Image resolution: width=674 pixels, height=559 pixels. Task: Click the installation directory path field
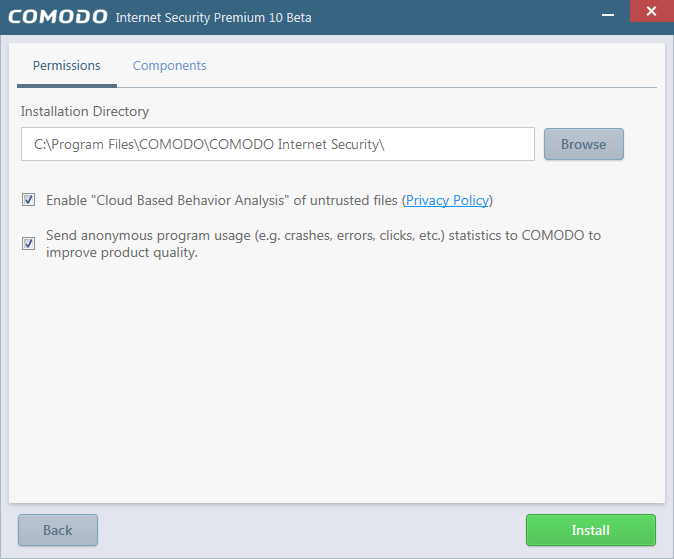coord(278,144)
